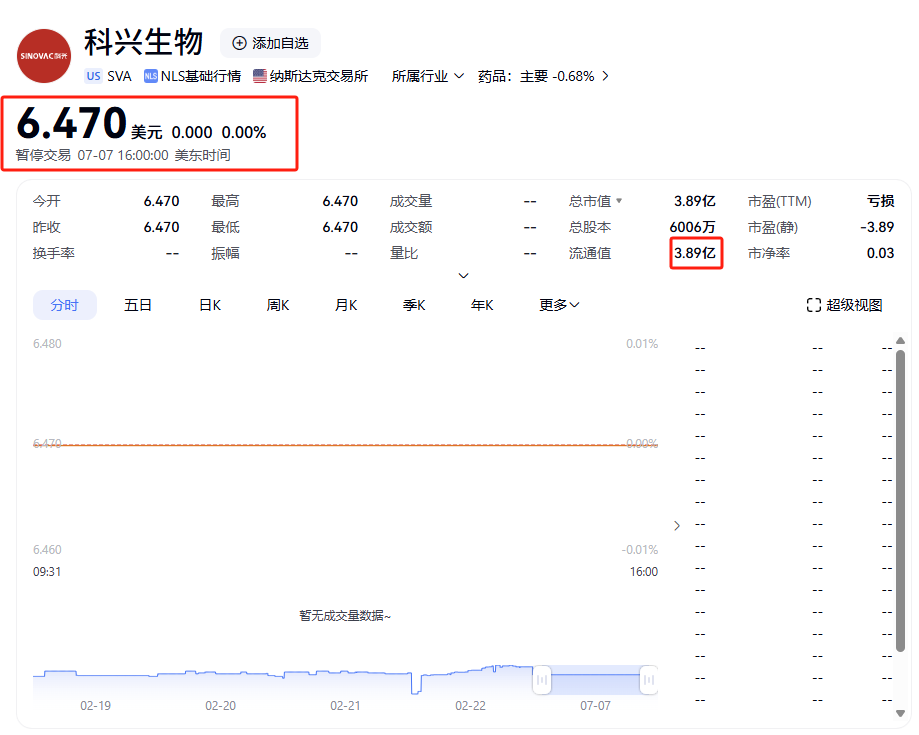
Task: Open 超级视图 fullscreen view
Action: point(844,305)
